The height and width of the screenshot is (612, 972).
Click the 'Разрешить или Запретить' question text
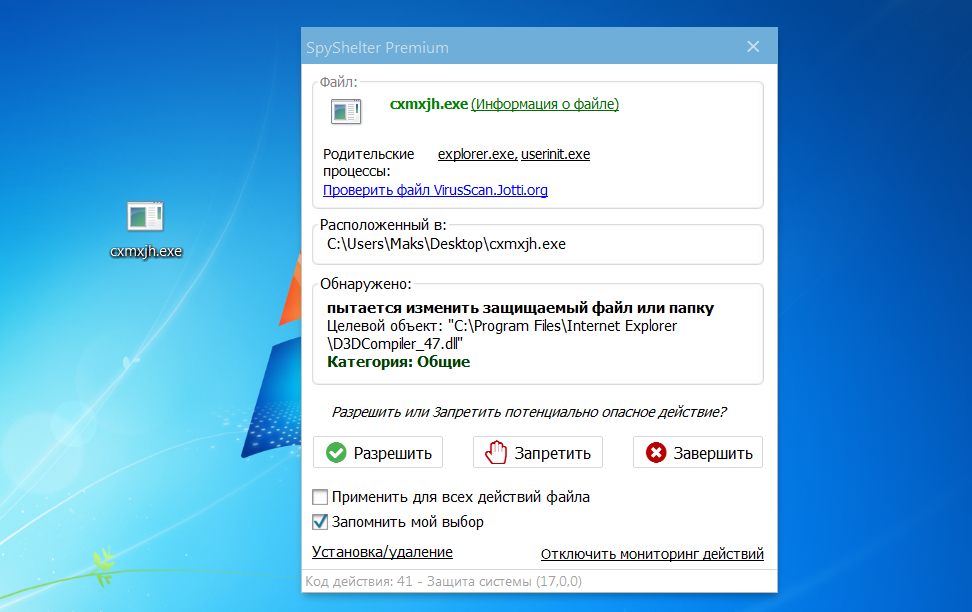[x=529, y=412]
